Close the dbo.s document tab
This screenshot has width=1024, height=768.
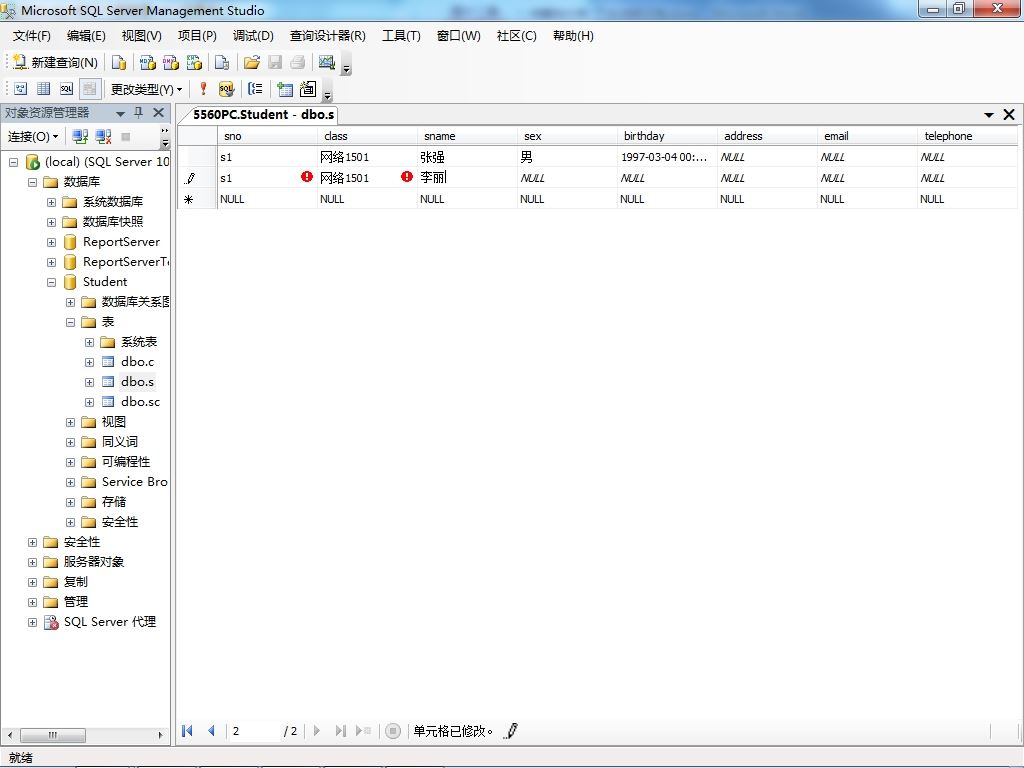1009,115
